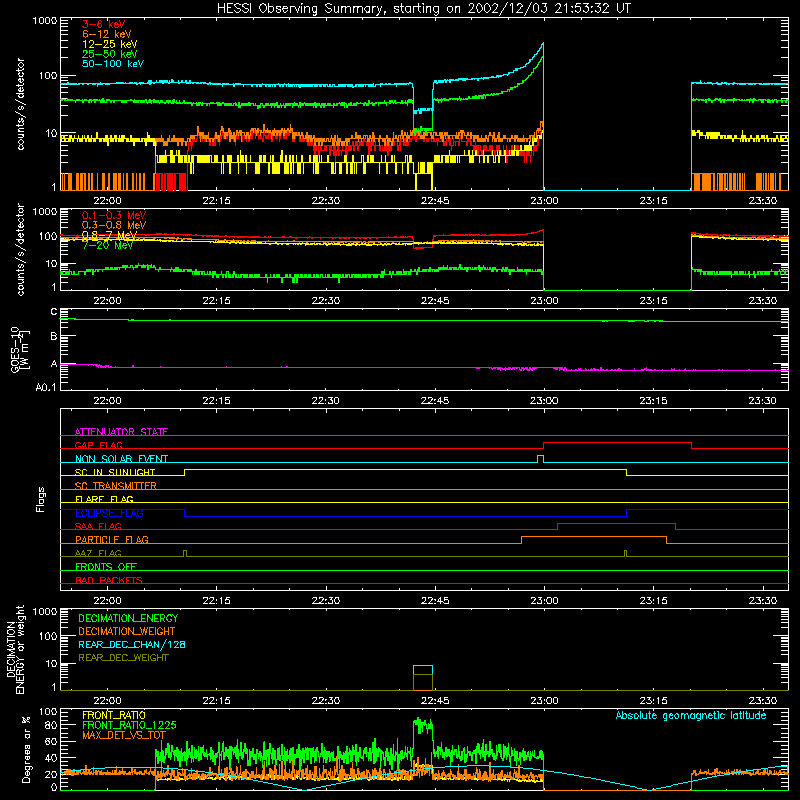Click the Absolute geomagnetic latitude label
800x800 pixels.
[691, 715]
